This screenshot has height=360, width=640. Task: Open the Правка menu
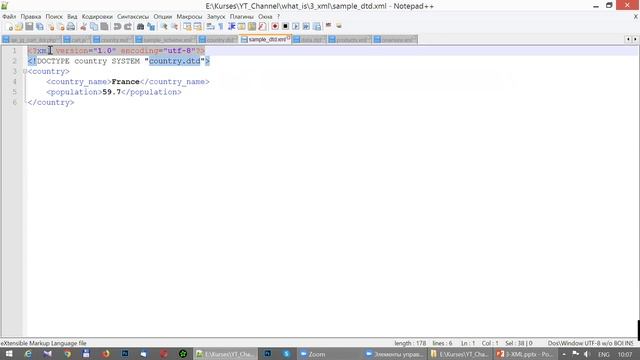[x=31, y=17]
